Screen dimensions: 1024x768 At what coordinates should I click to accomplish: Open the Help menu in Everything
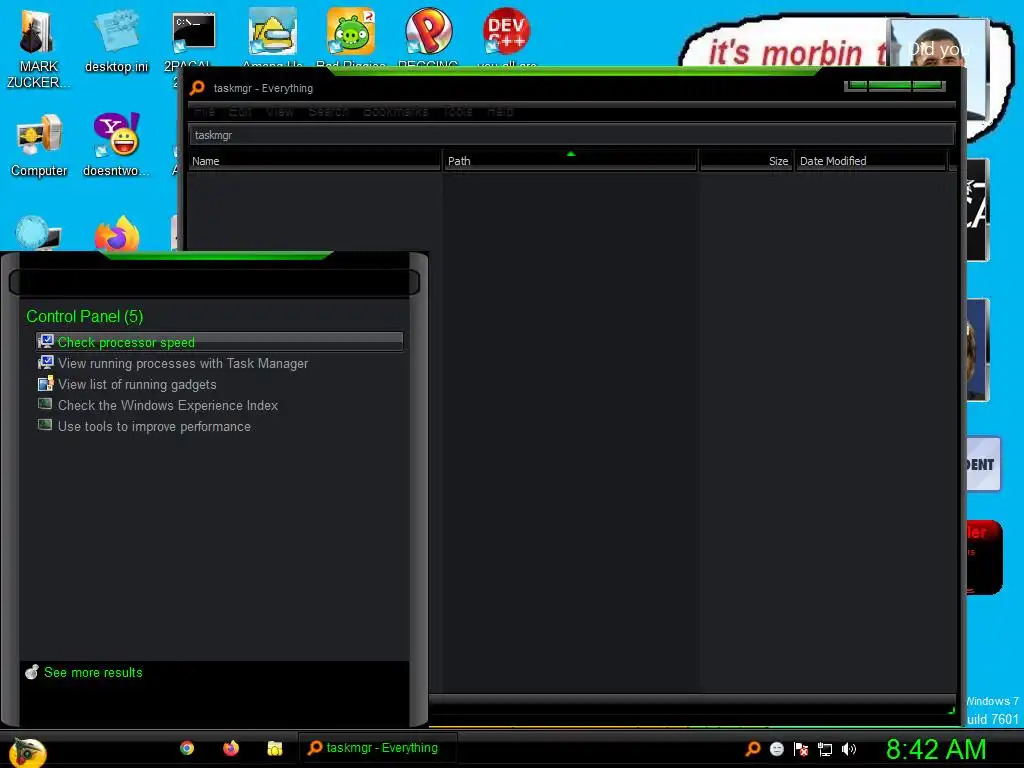tap(500, 112)
